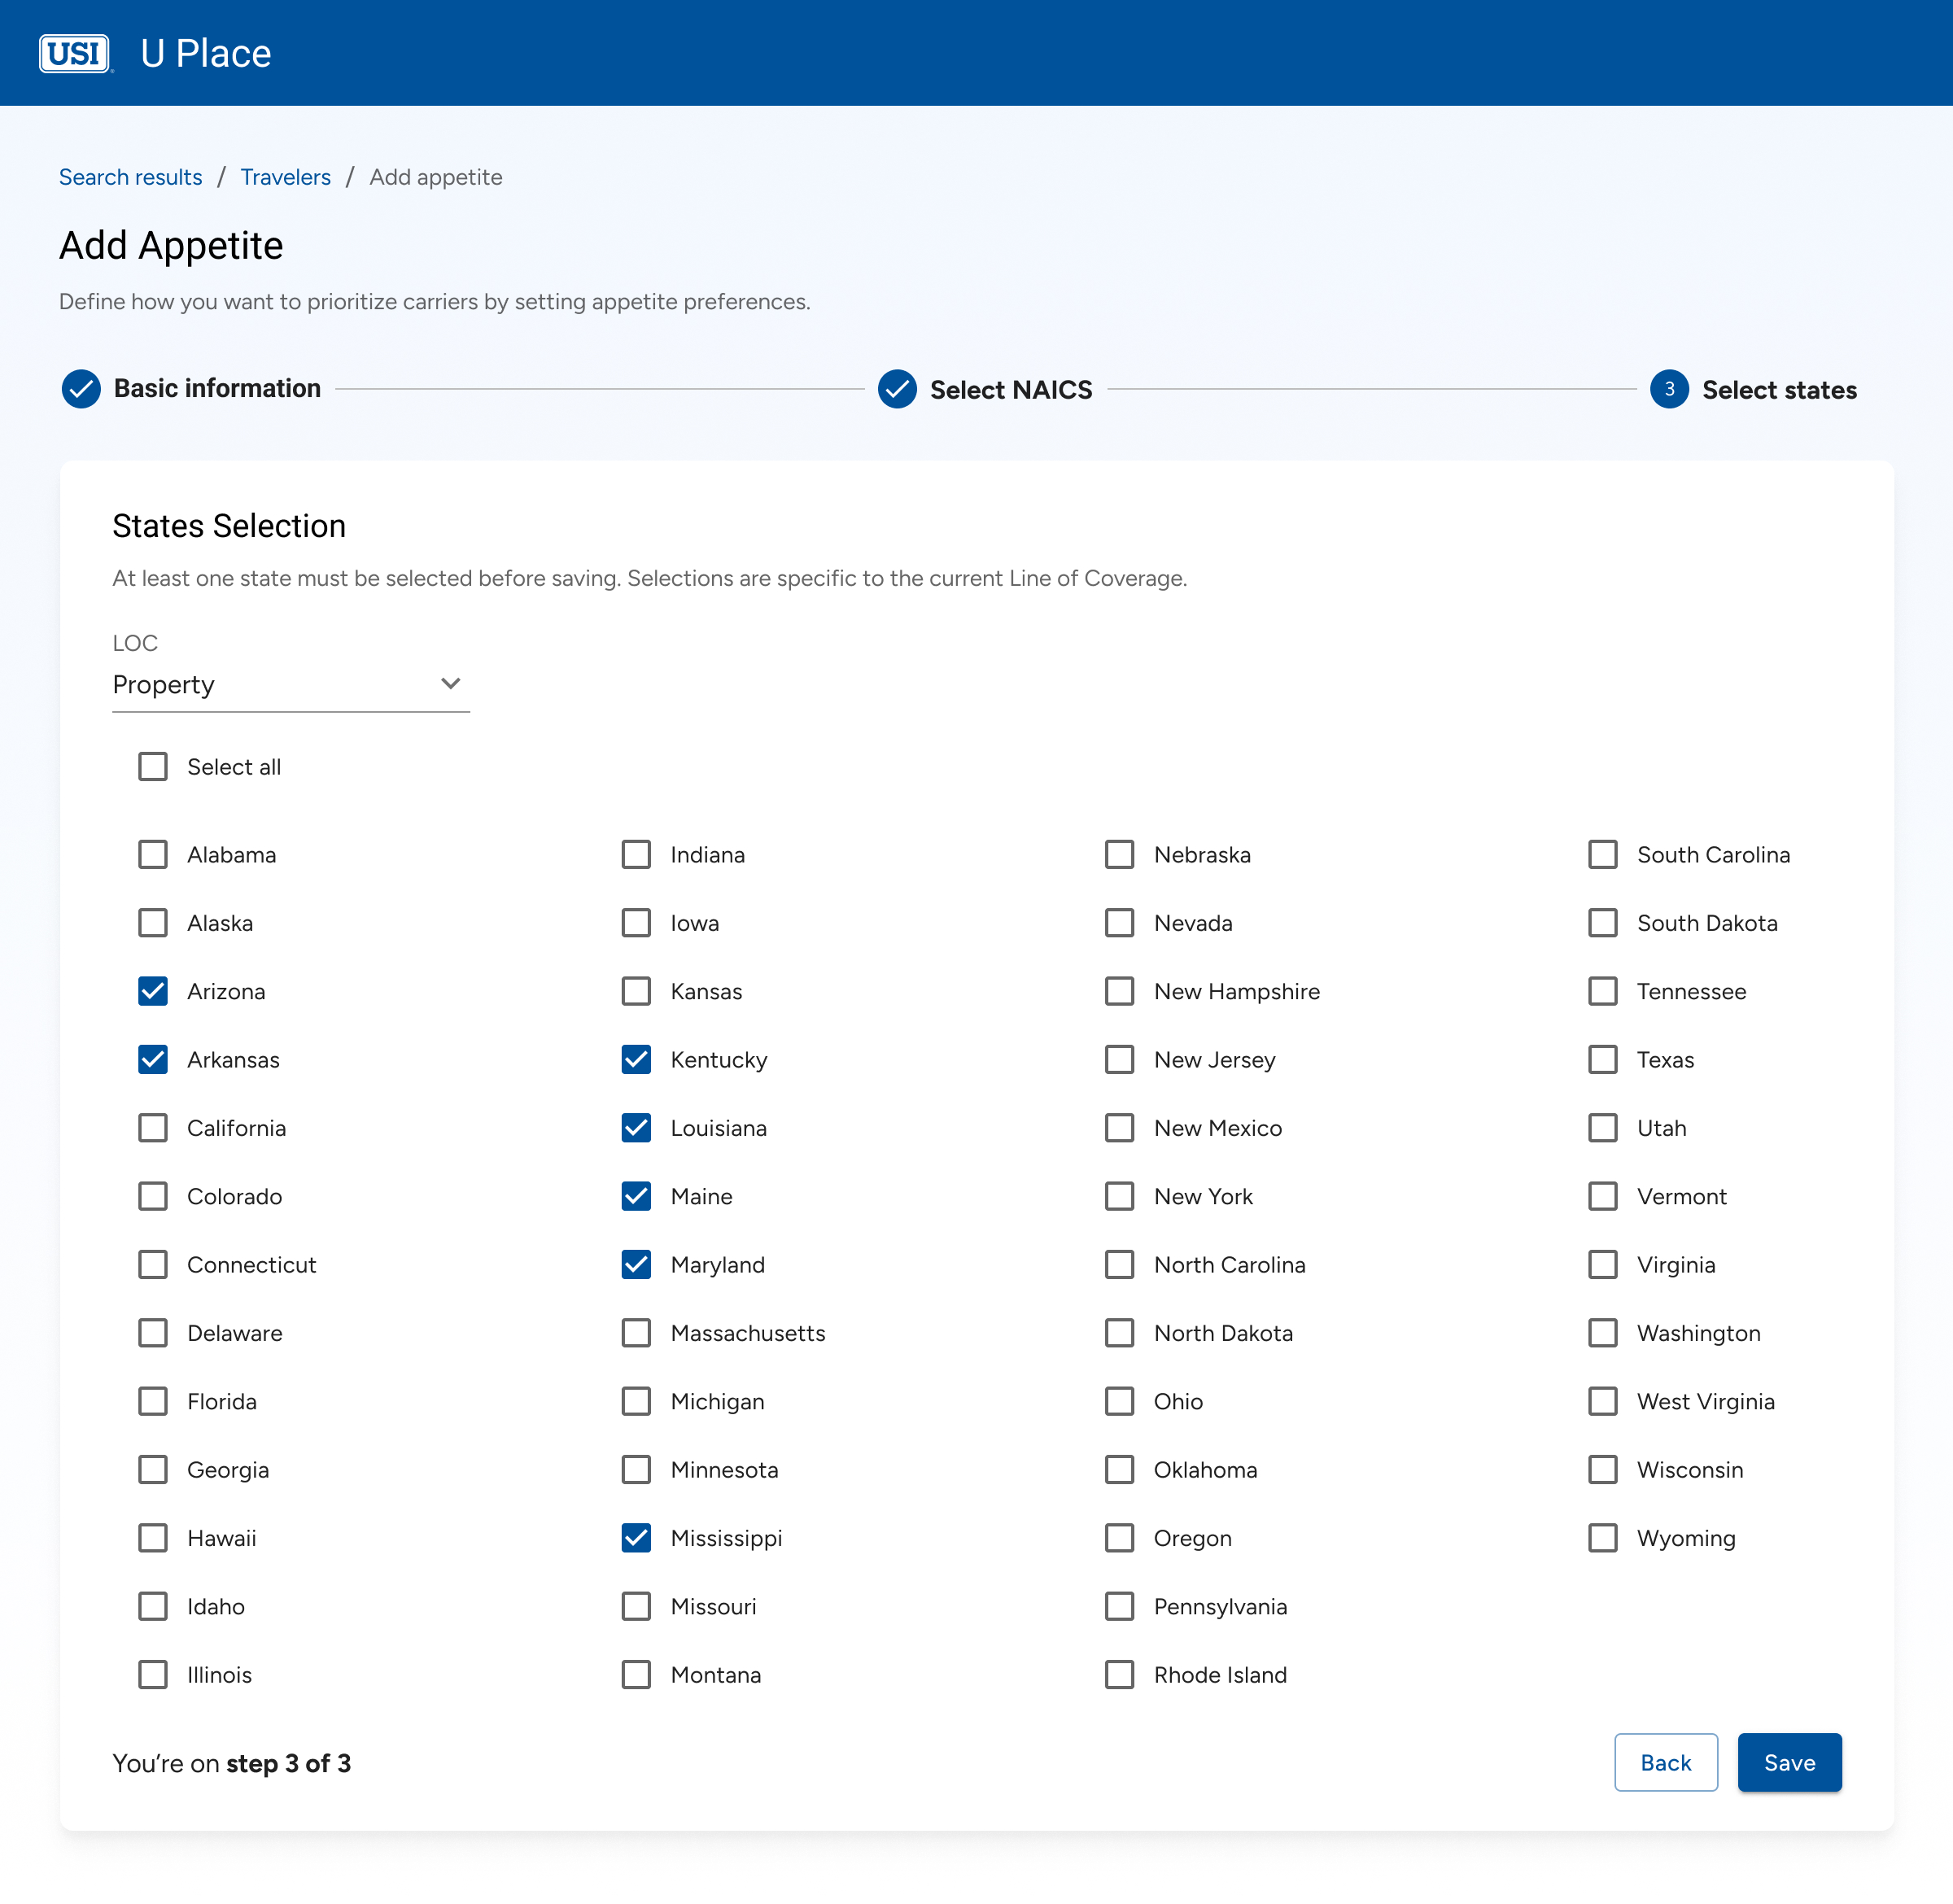The image size is (1953, 1904).
Task: Click the Idaho label text
Action: 216,1606
